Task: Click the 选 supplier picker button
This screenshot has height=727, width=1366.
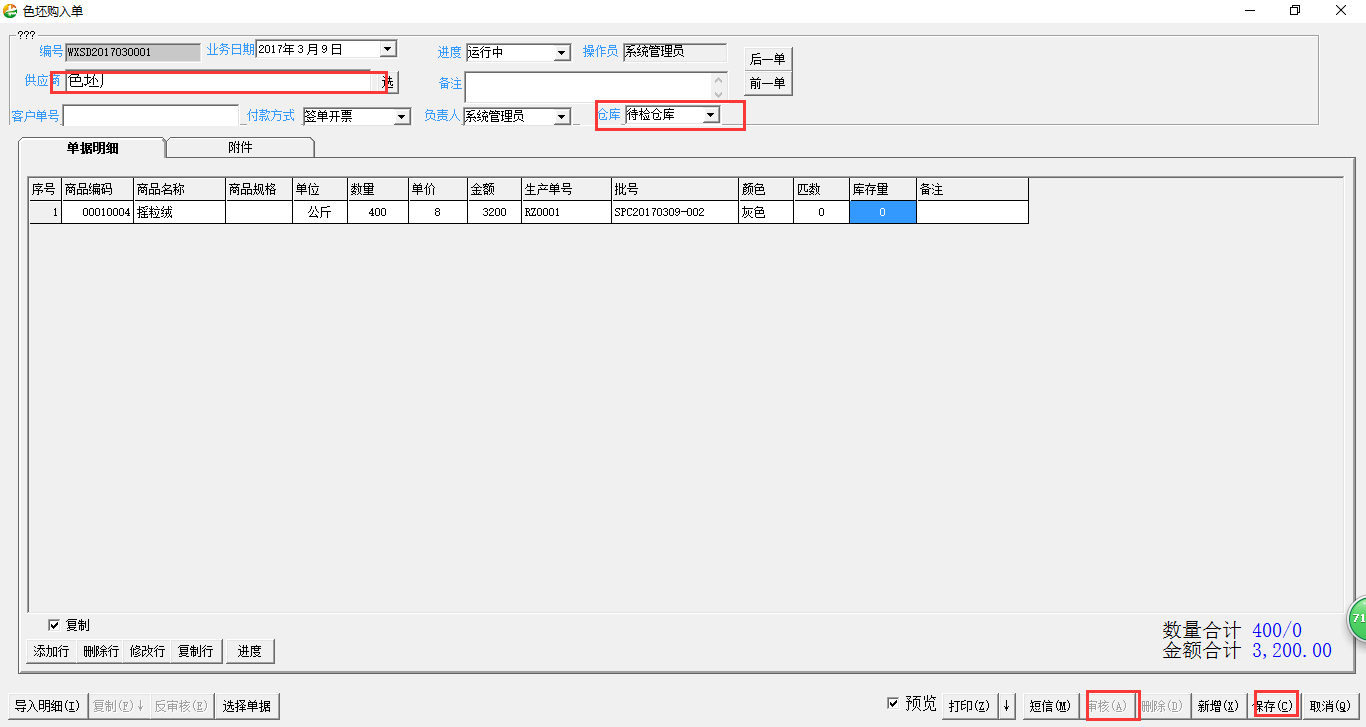Action: pyautogui.click(x=388, y=82)
